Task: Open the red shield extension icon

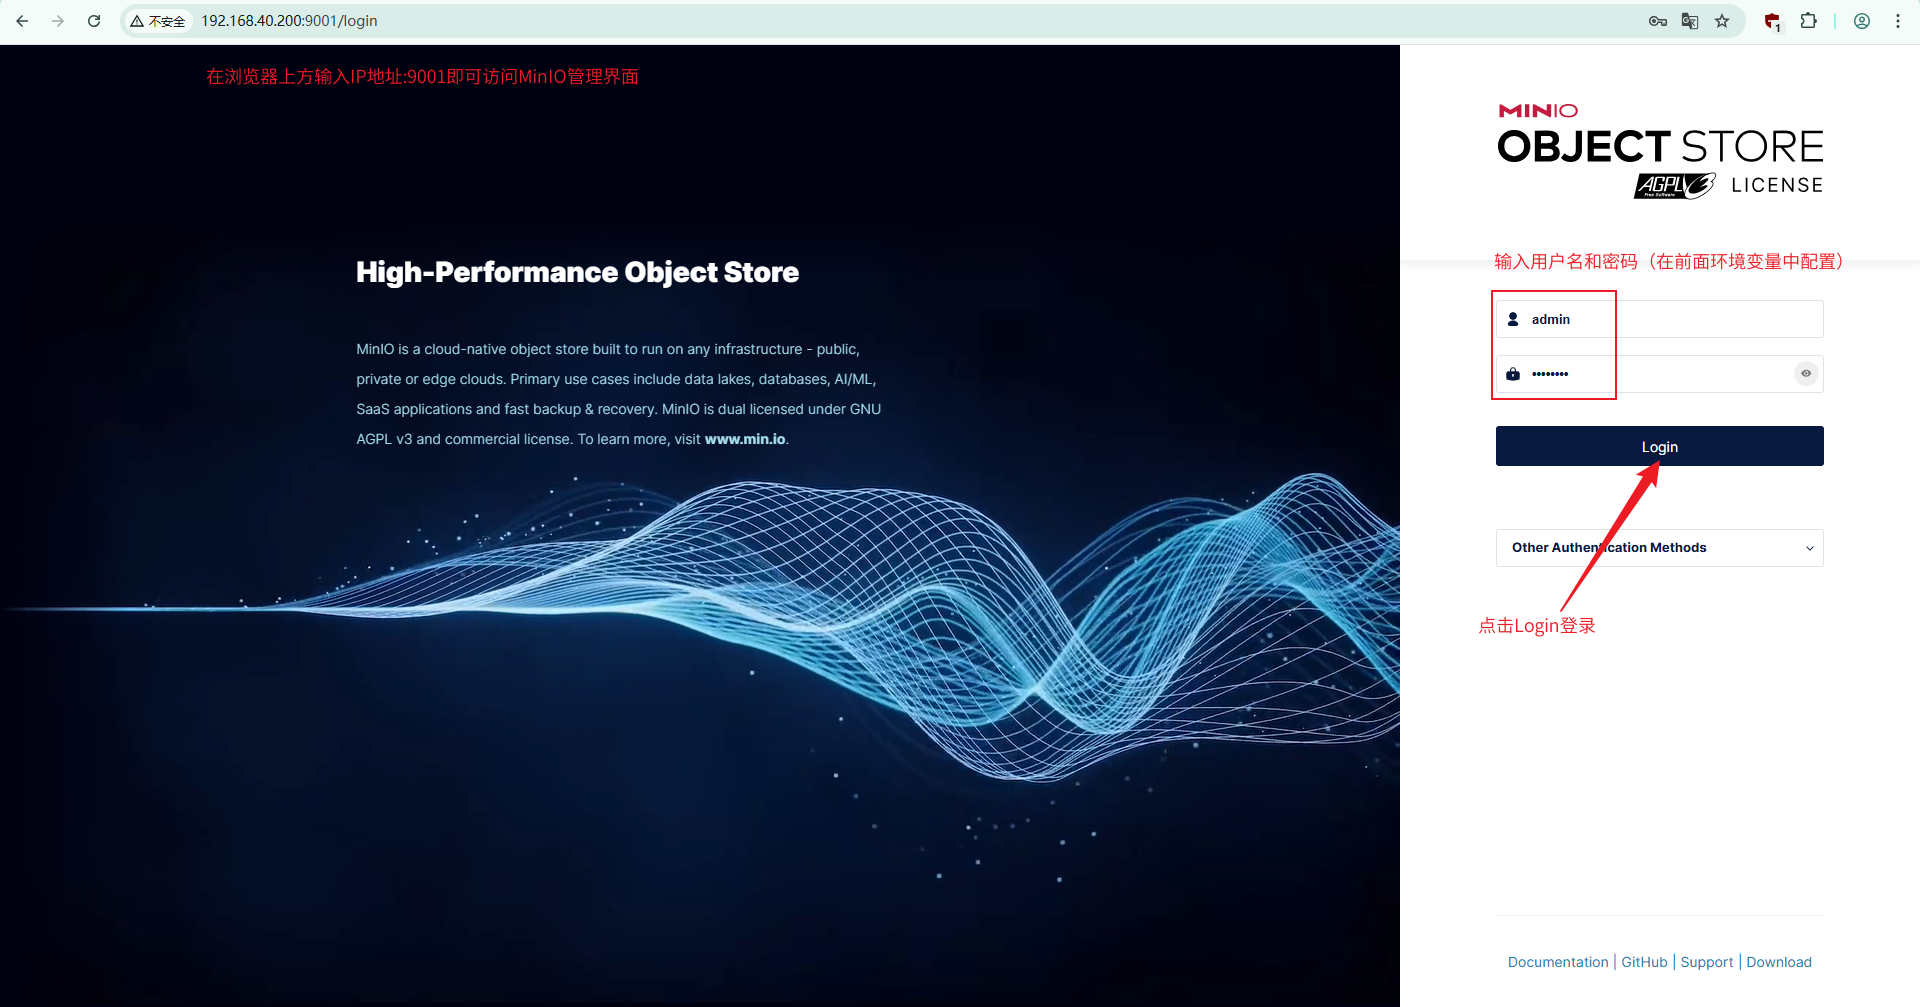Action: tap(1772, 21)
